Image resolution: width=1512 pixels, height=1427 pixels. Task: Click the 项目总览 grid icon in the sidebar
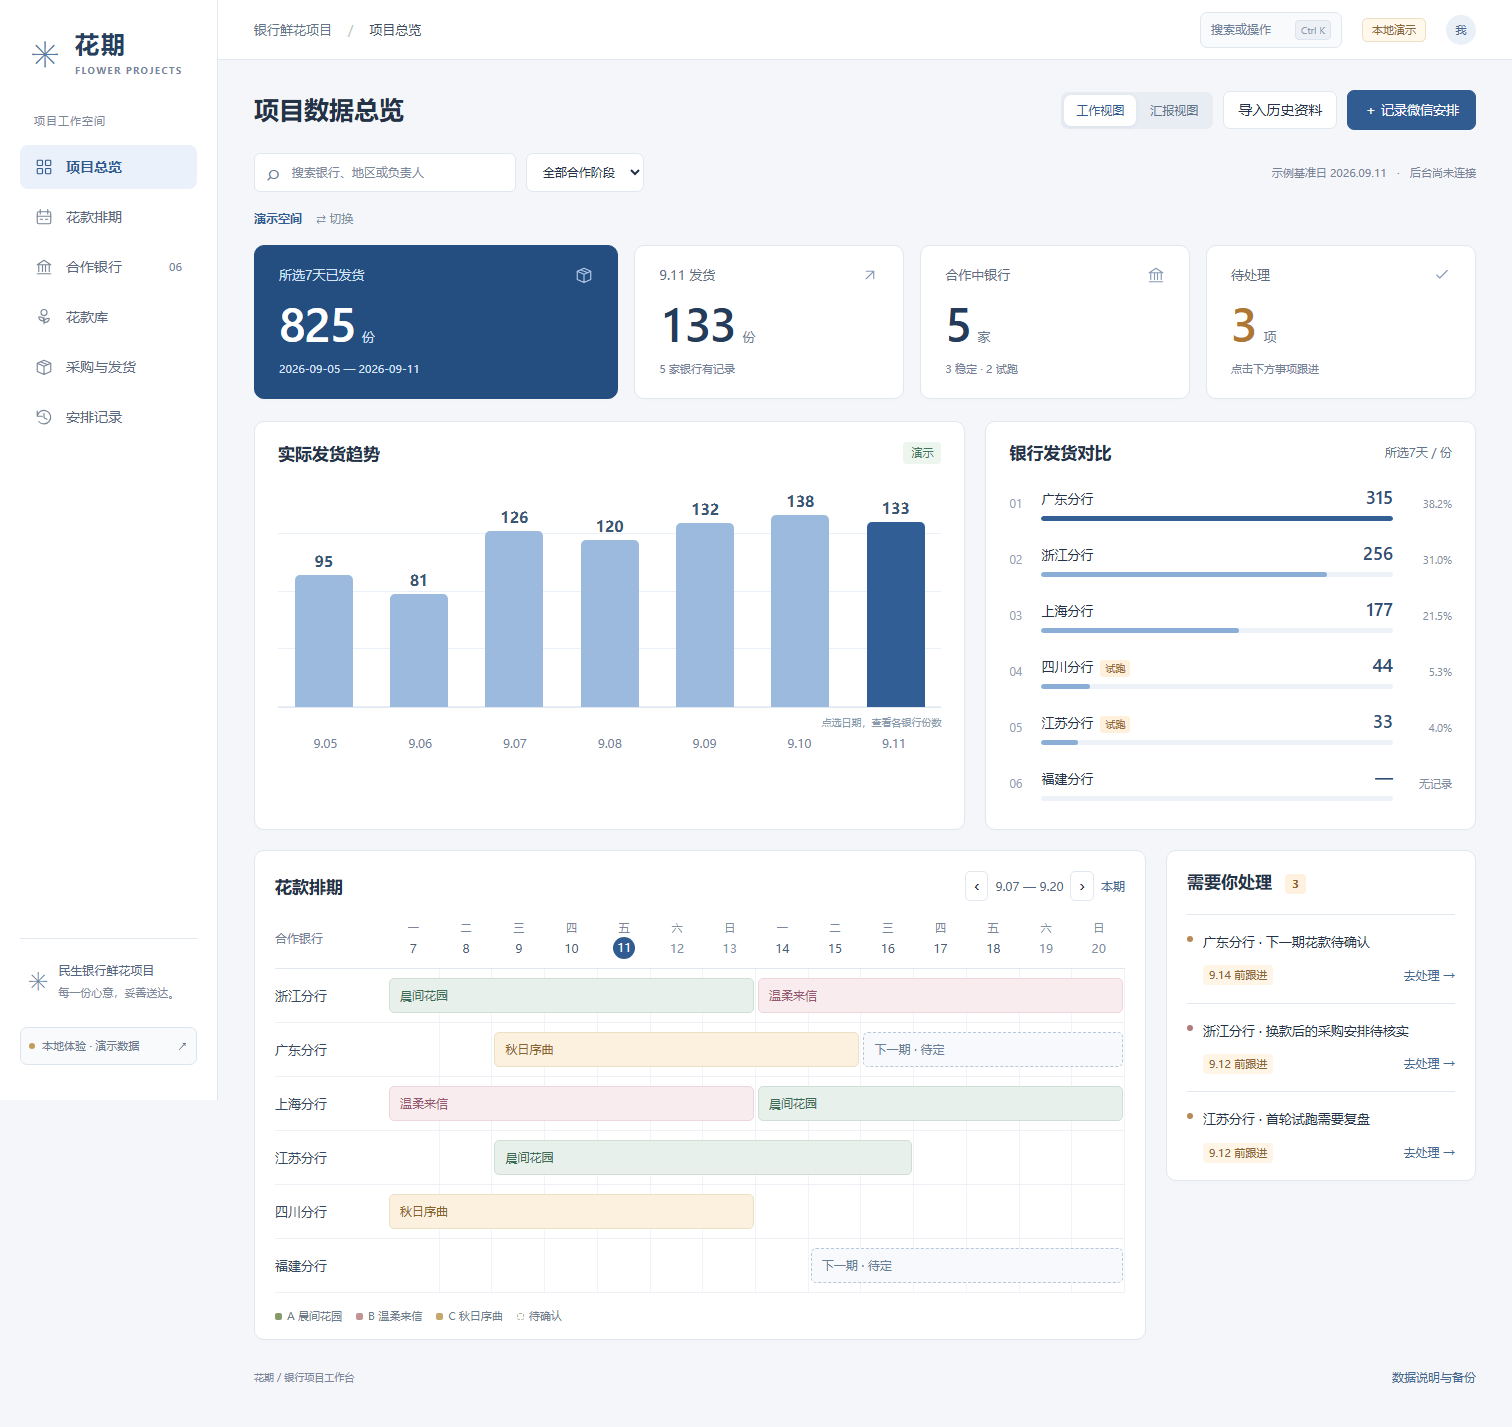(44, 167)
